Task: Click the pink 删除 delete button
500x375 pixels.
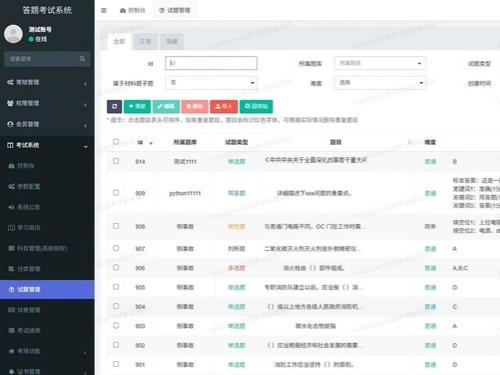Action: (x=195, y=106)
